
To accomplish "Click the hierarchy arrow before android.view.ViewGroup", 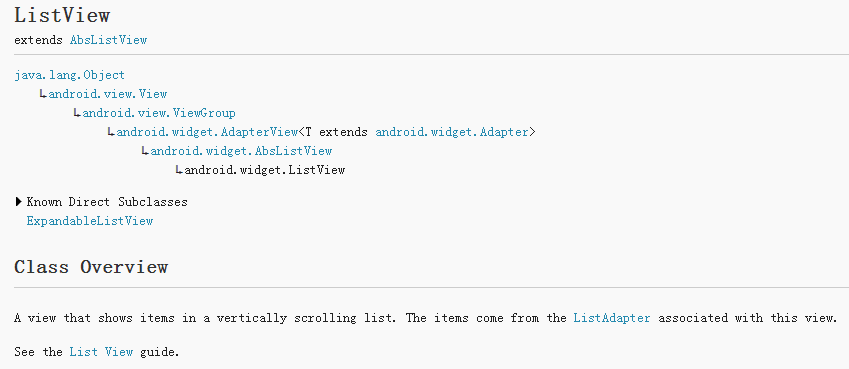I will (77, 114).
